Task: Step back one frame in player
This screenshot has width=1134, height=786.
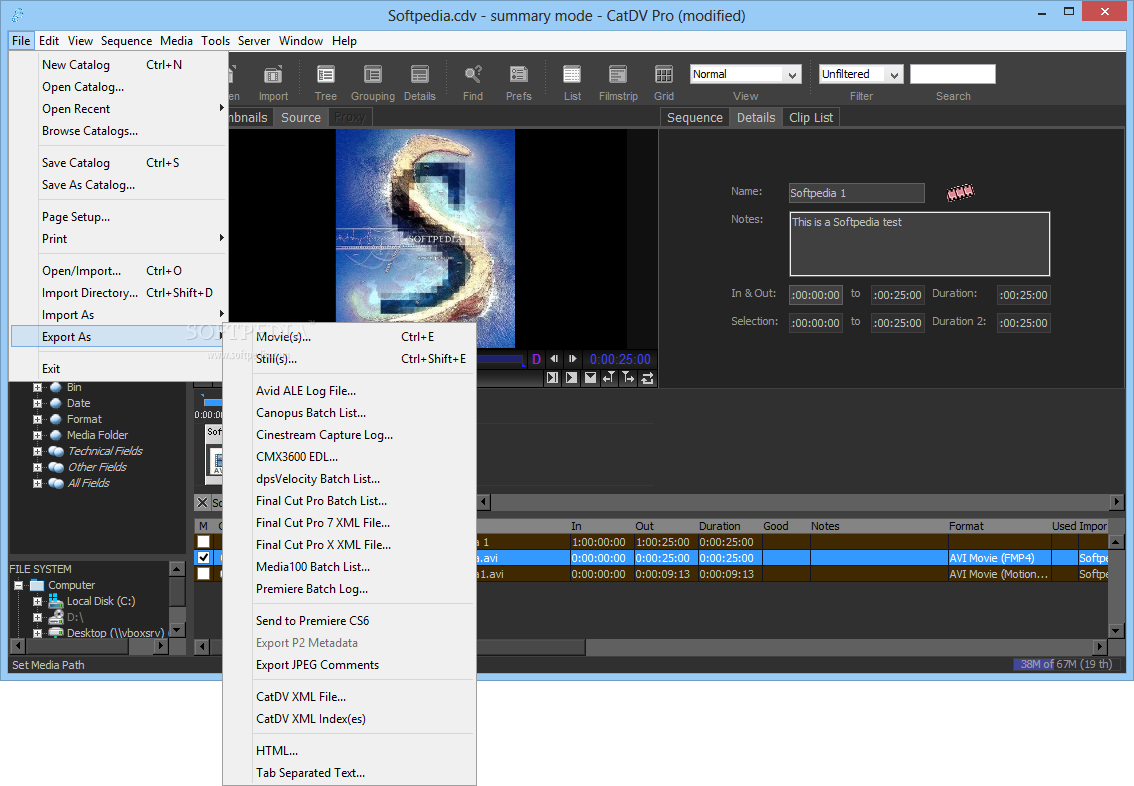Action: (554, 359)
